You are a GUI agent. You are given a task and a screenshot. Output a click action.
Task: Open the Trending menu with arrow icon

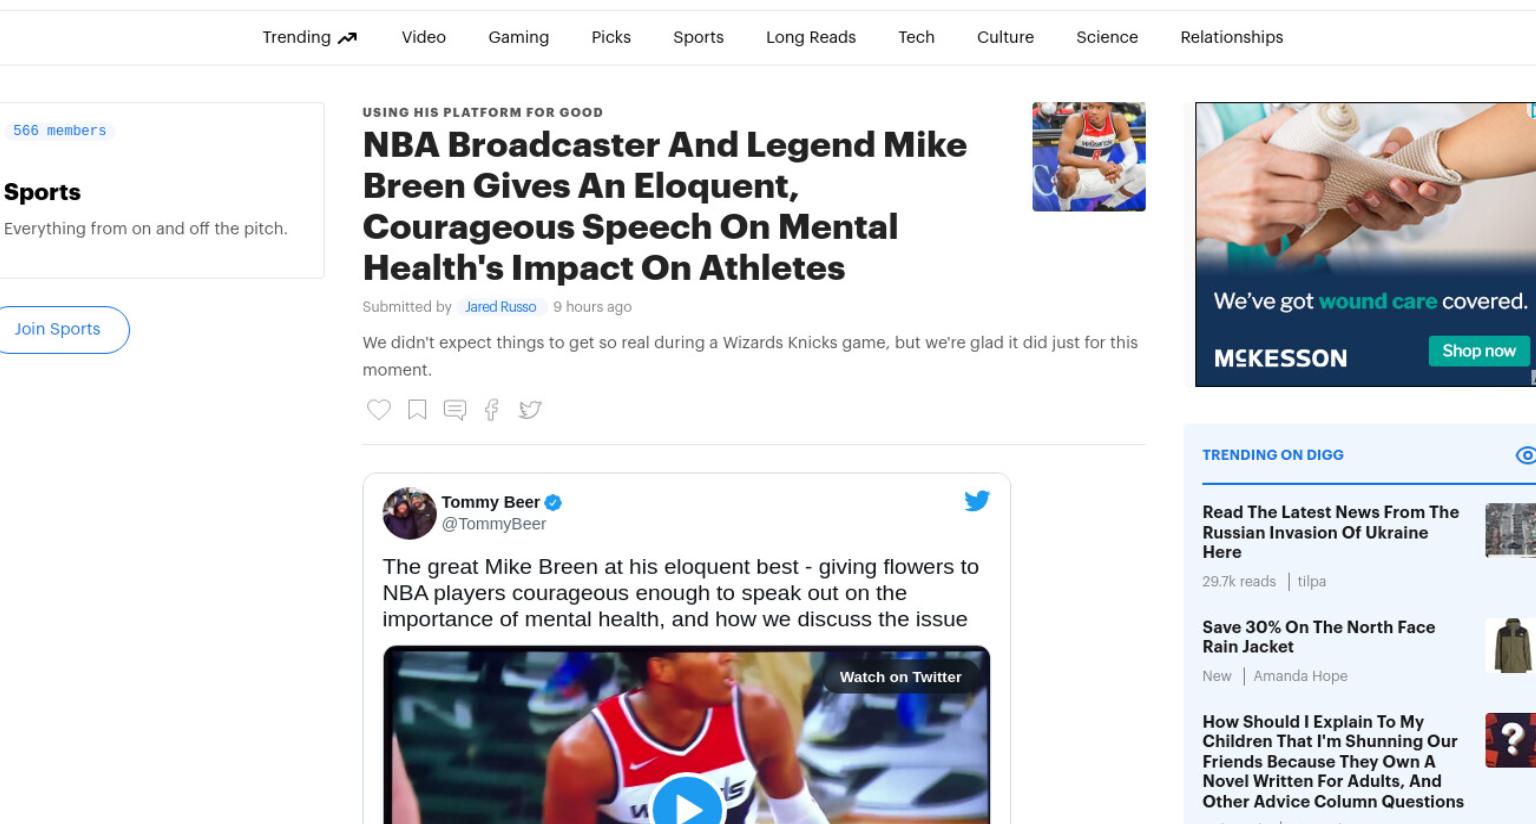point(309,37)
